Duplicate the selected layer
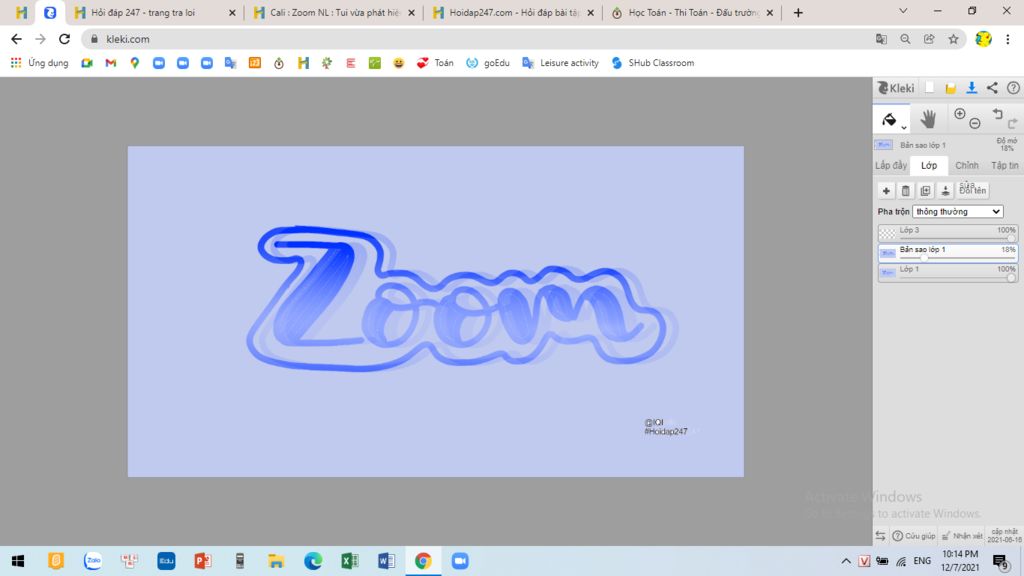The width and height of the screenshot is (1024, 576). point(925,191)
